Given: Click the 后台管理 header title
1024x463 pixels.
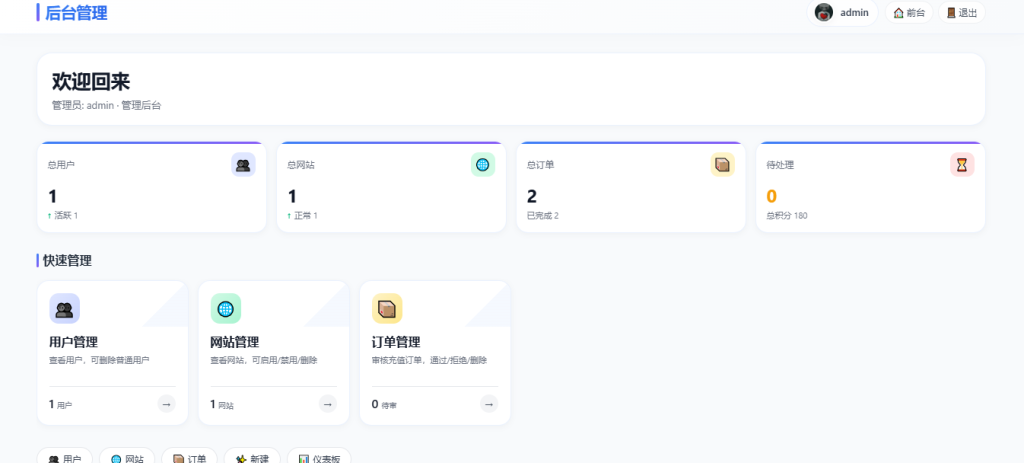Looking at the screenshot, I should click(x=76, y=12).
